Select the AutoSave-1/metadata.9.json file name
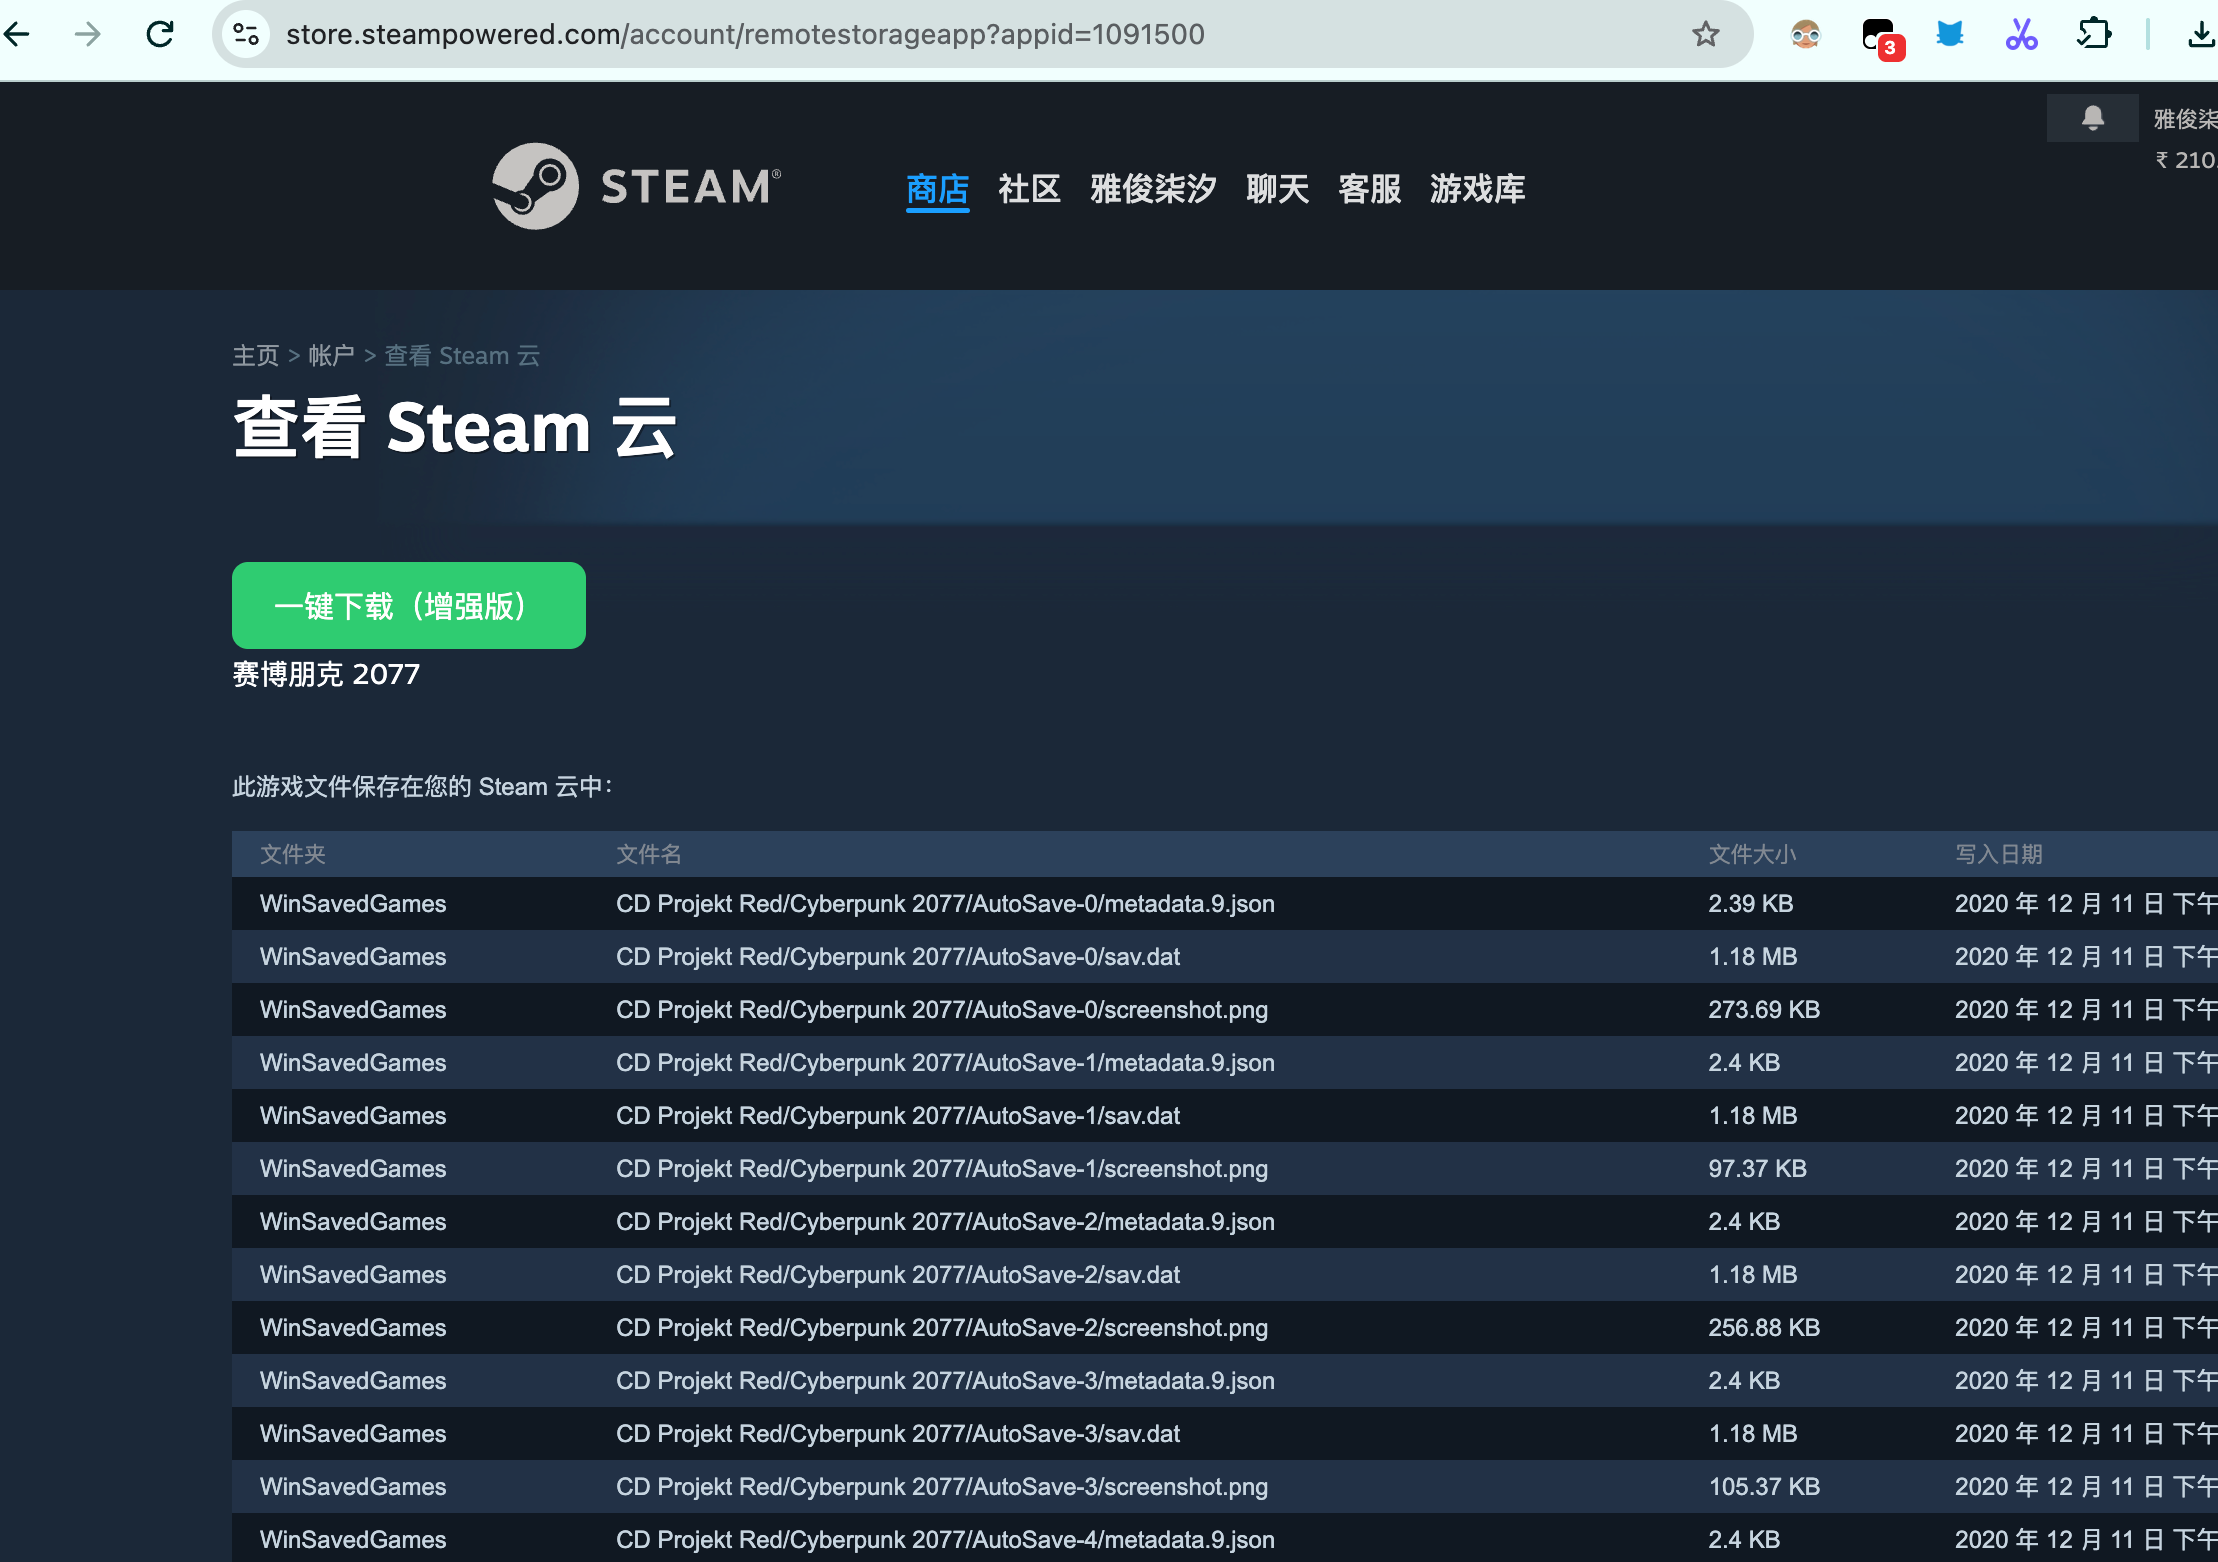 [x=945, y=1063]
